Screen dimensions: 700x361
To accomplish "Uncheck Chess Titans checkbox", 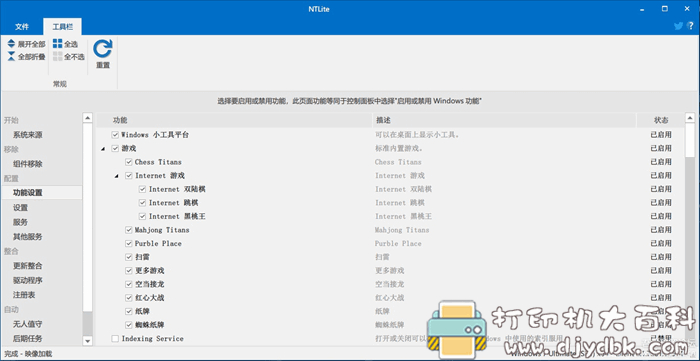I will click(129, 162).
